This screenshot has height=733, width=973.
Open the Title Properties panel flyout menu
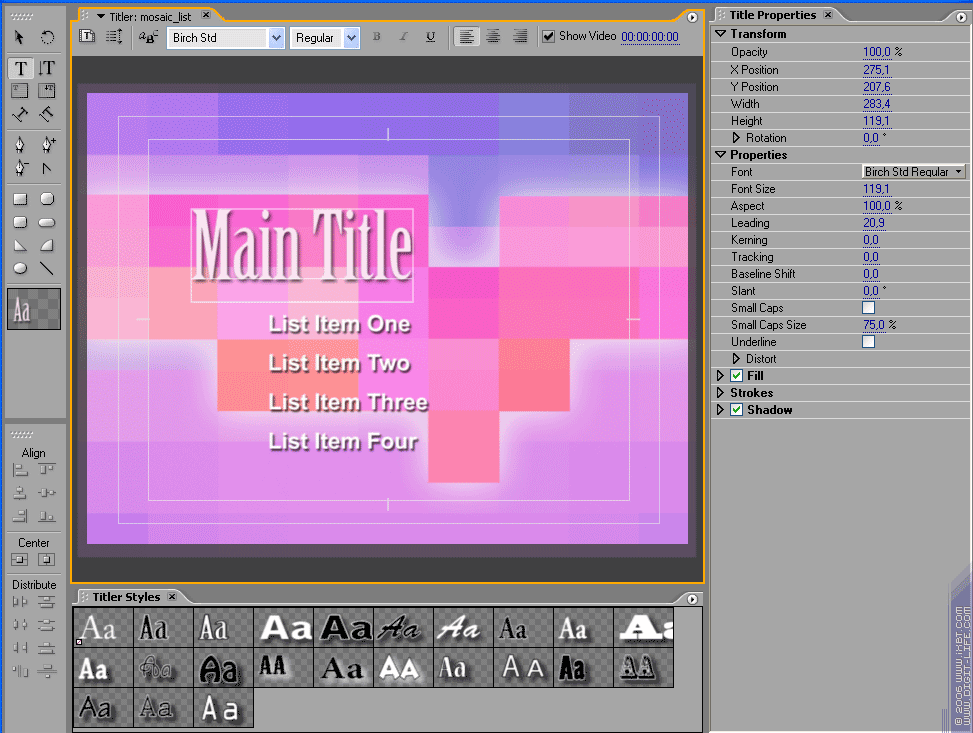961,17
